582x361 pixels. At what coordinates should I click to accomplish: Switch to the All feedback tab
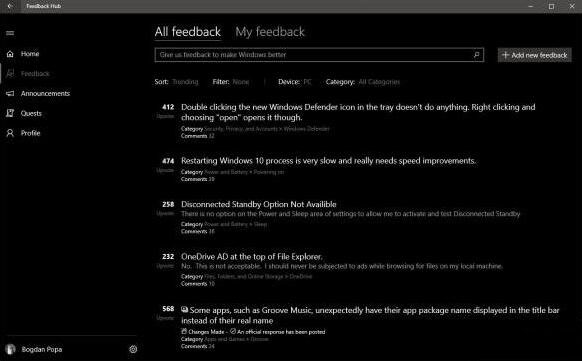[x=188, y=32]
